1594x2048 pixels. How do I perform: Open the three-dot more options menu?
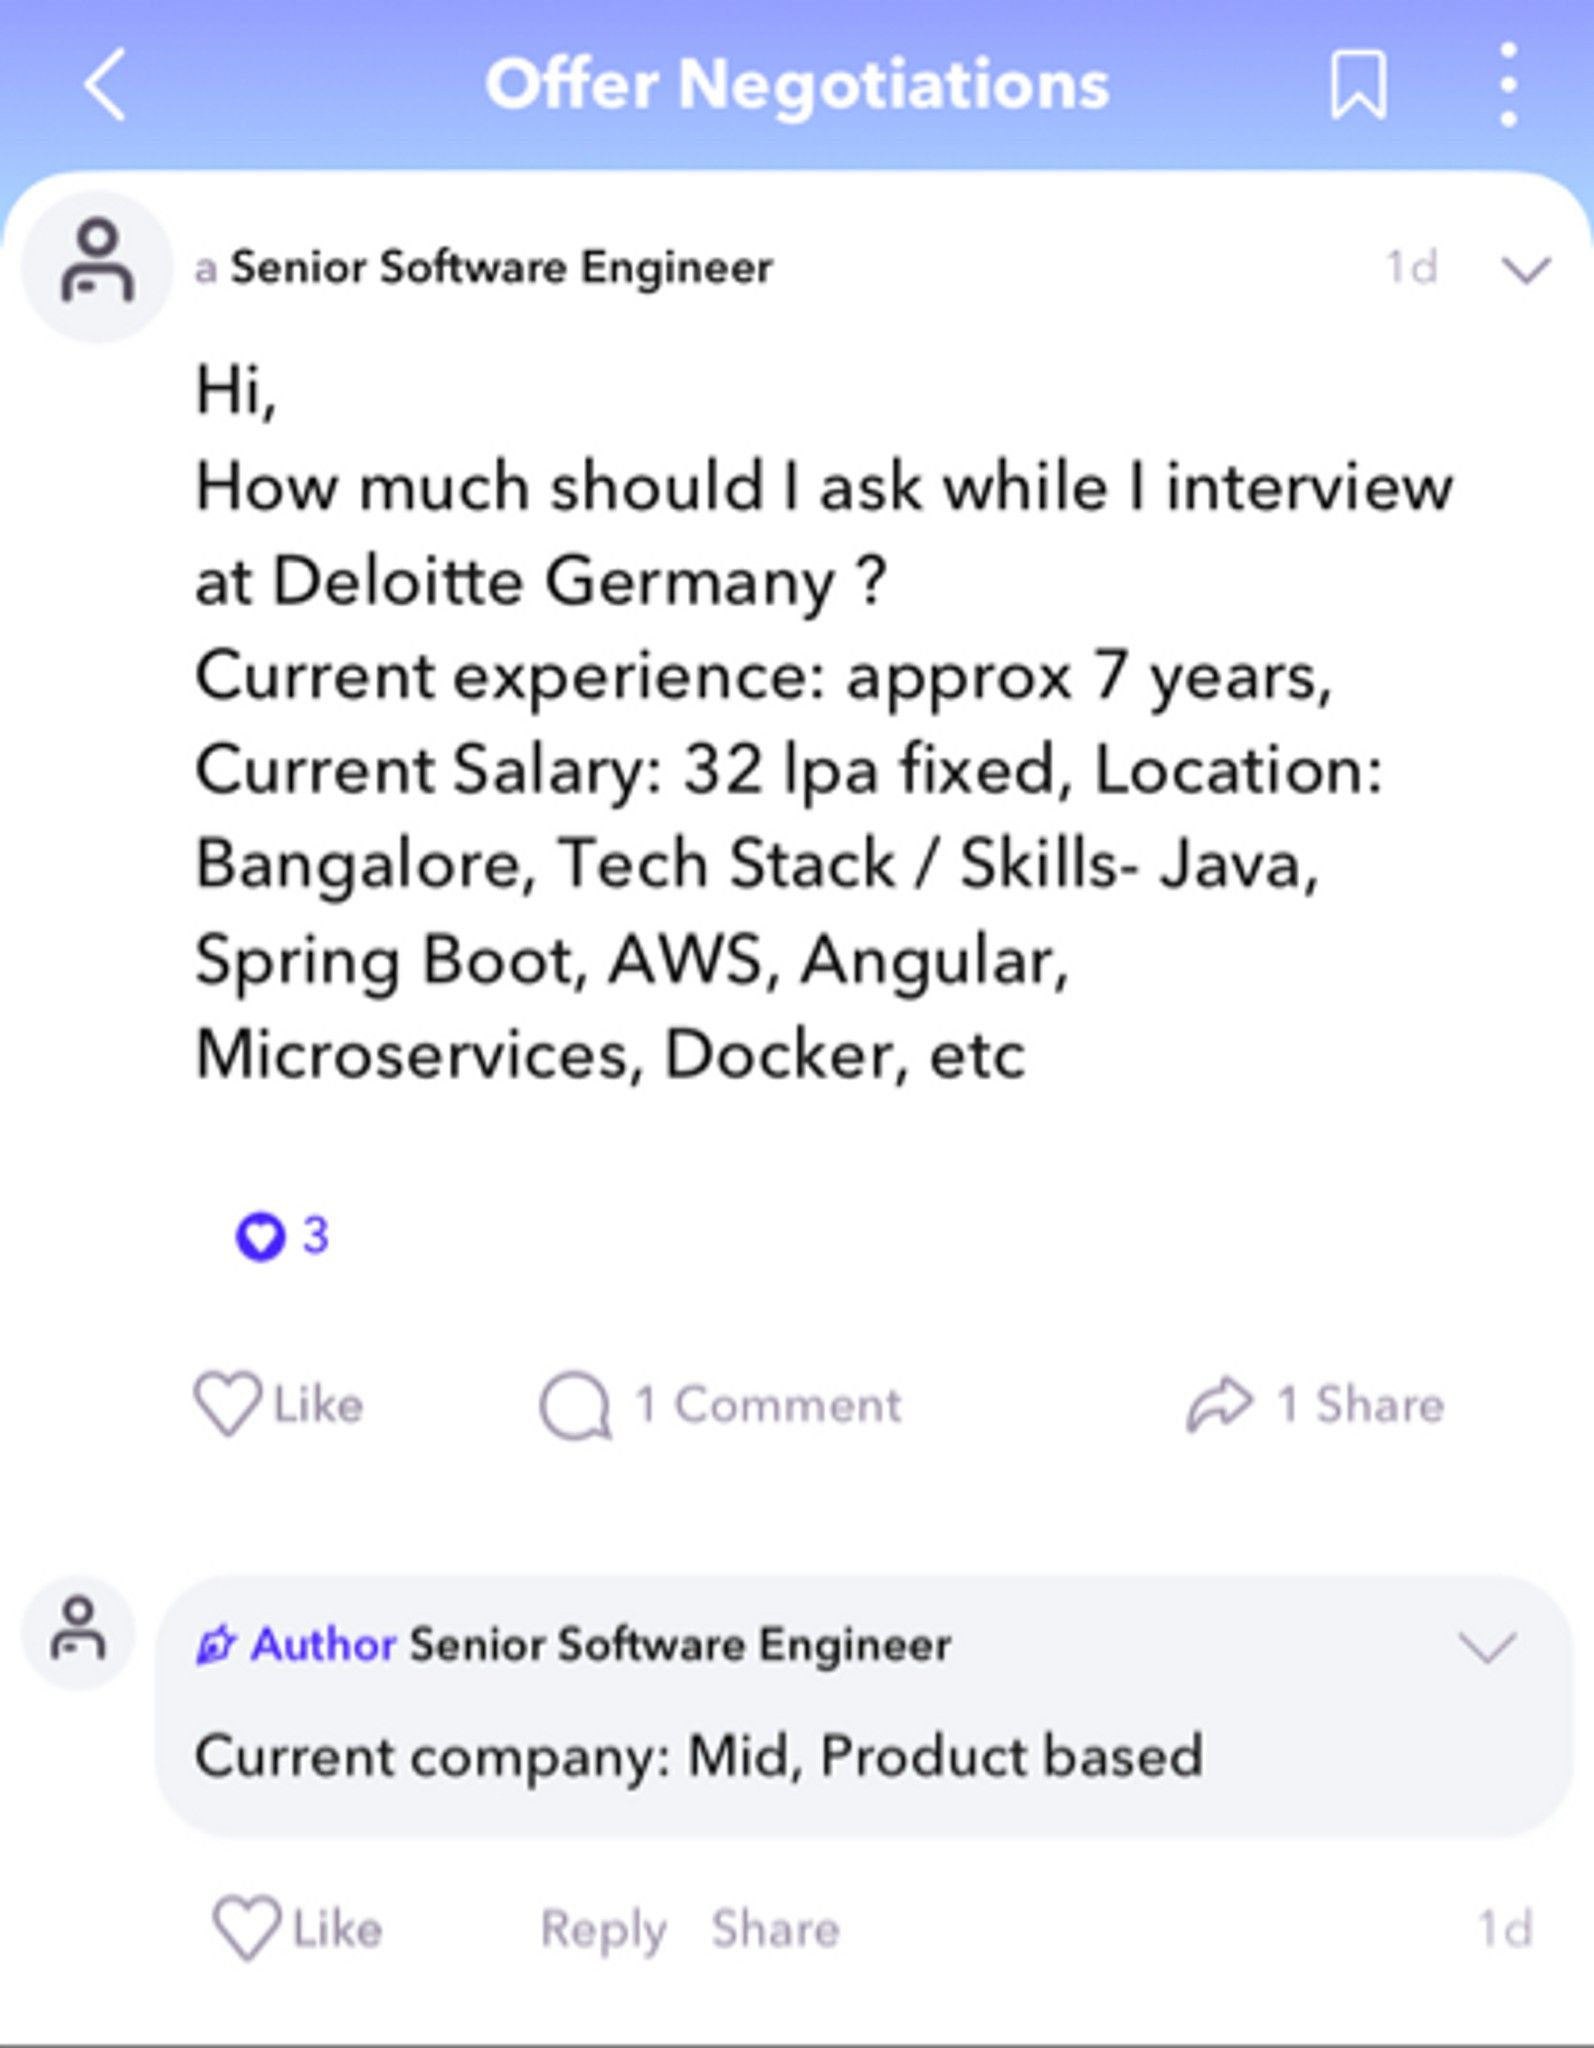pos(1508,84)
